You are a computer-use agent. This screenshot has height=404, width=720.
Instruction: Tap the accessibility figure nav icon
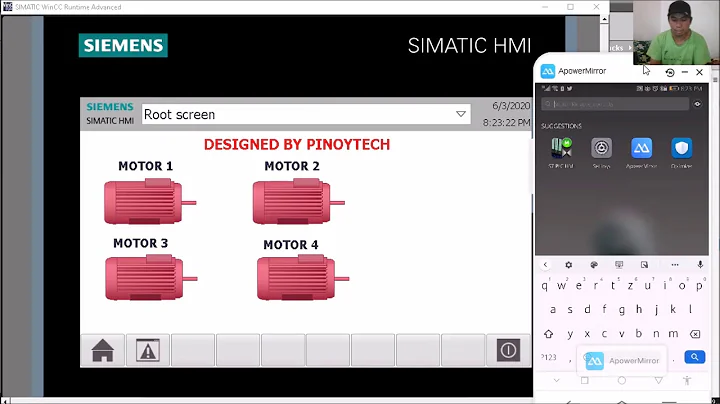(687, 381)
